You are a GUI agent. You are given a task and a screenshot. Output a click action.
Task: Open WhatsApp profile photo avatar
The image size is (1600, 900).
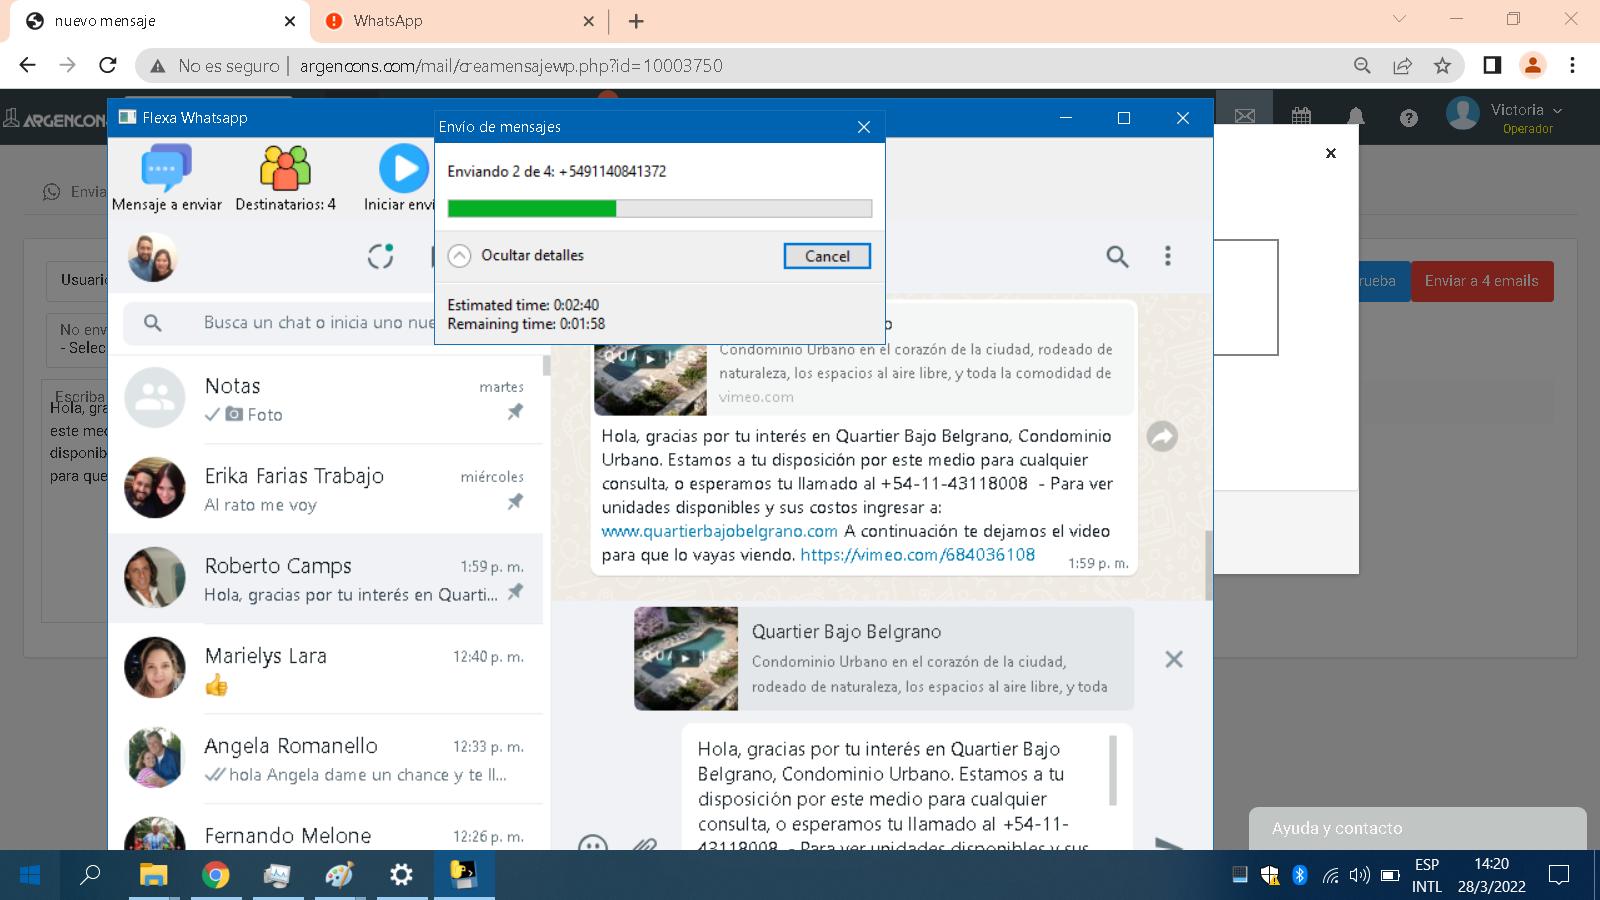(153, 257)
